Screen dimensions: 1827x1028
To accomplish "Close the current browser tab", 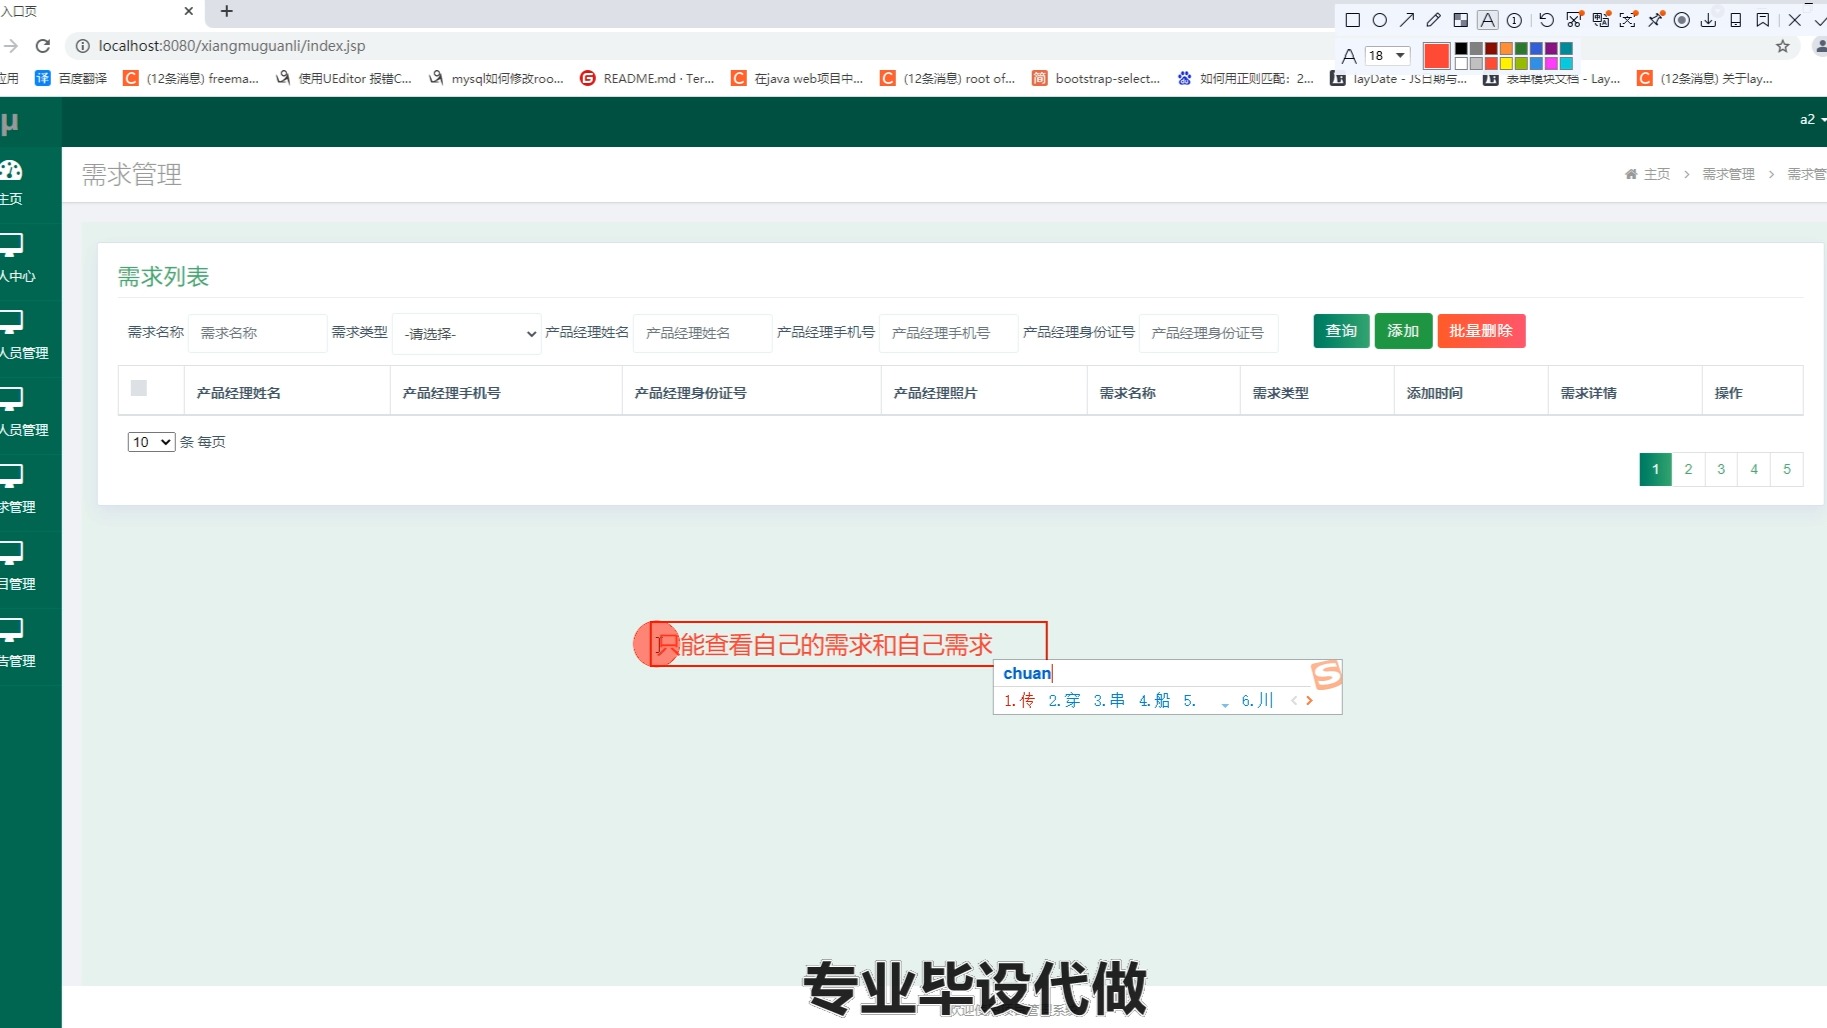I will [x=189, y=11].
